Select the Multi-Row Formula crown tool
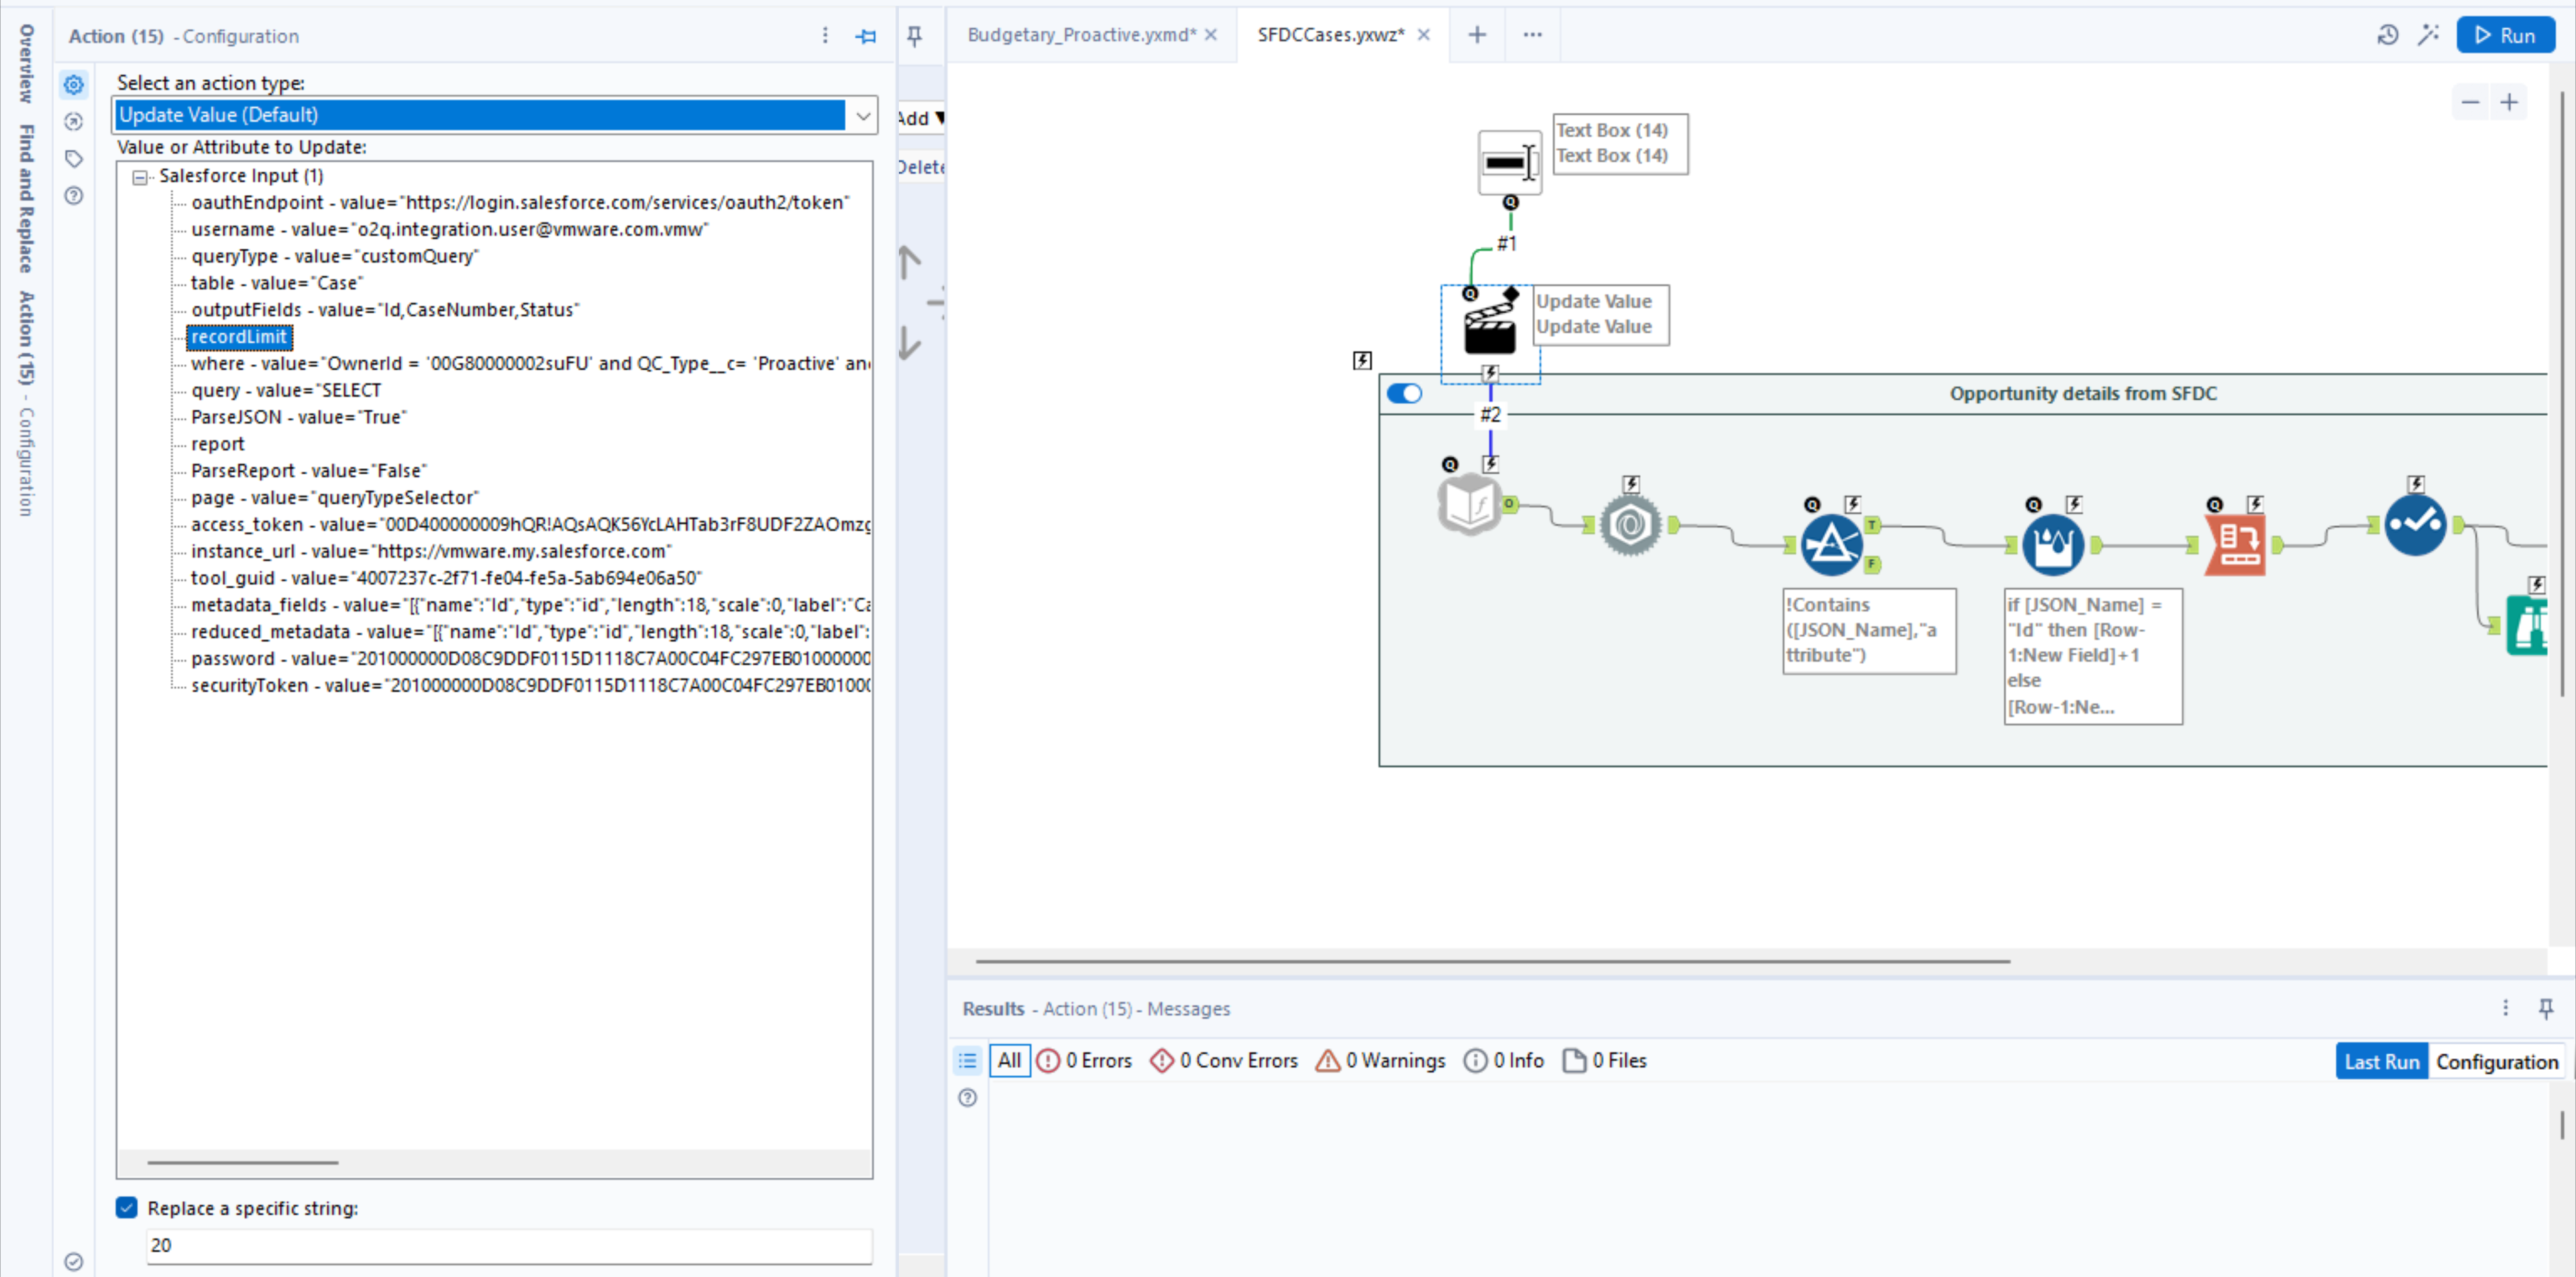 [x=2053, y=545]
